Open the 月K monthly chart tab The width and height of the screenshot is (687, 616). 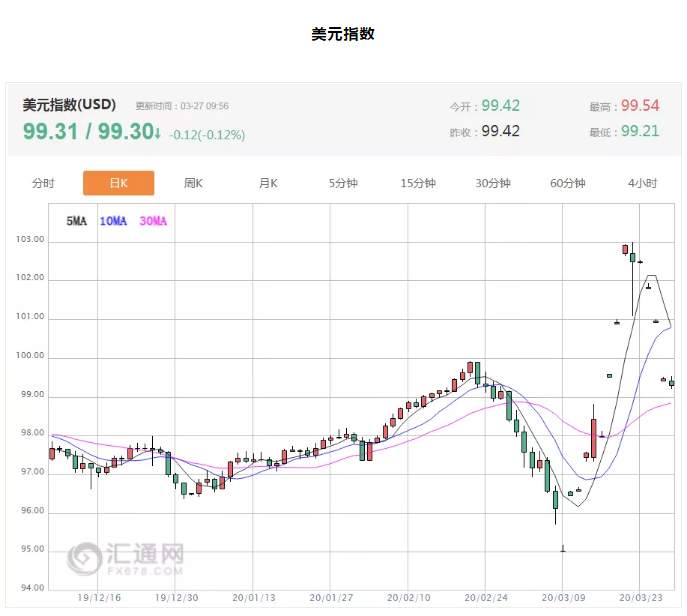click(x=268, y=183)
